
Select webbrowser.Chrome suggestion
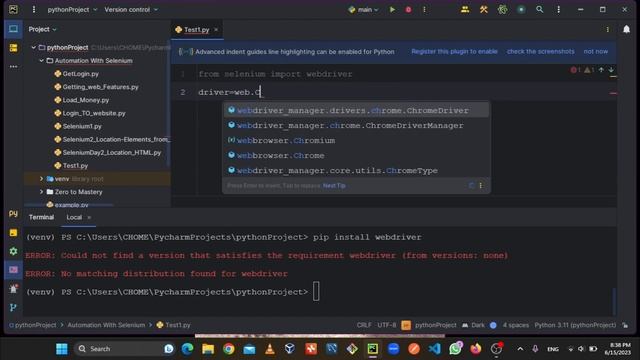356,156
